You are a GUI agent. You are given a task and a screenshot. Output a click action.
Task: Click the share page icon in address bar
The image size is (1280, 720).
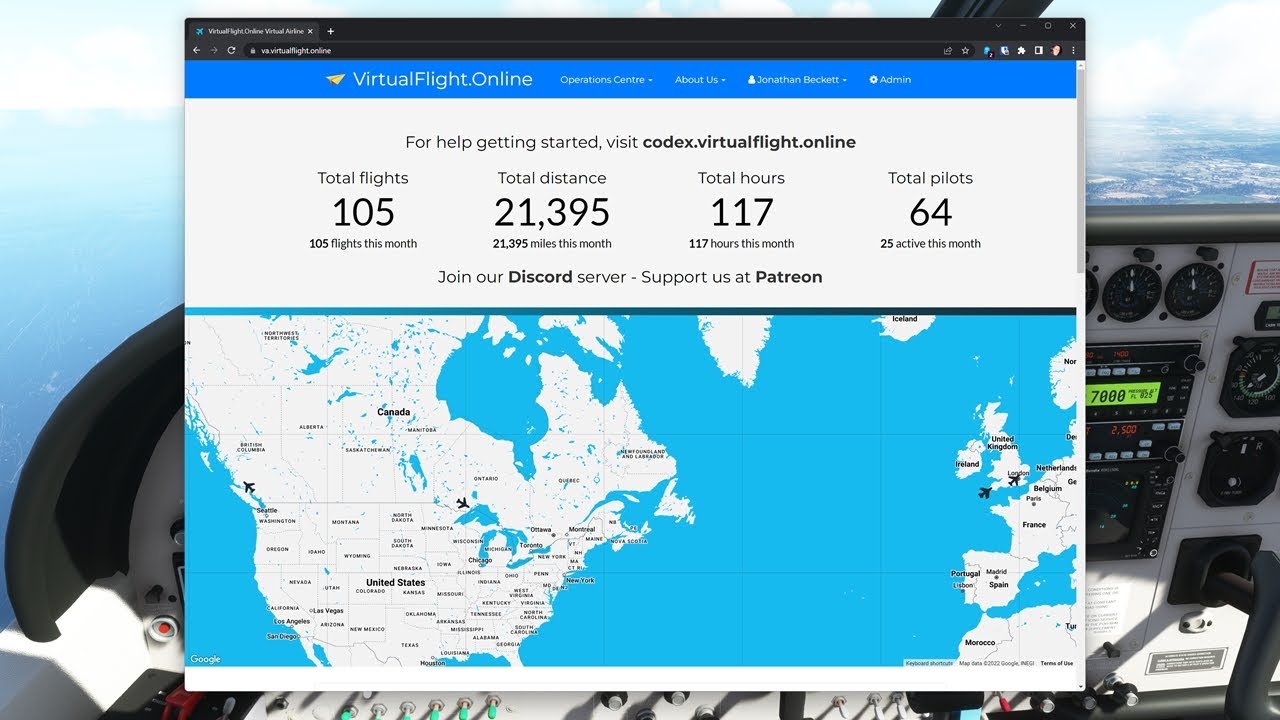click(x=948, y=50)
